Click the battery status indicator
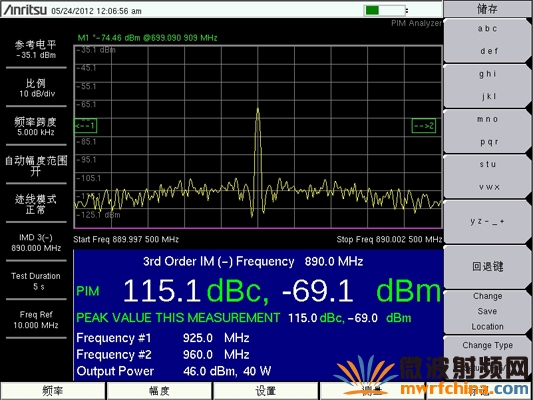This screenshot has height=400, width=533. click(385, 10)
